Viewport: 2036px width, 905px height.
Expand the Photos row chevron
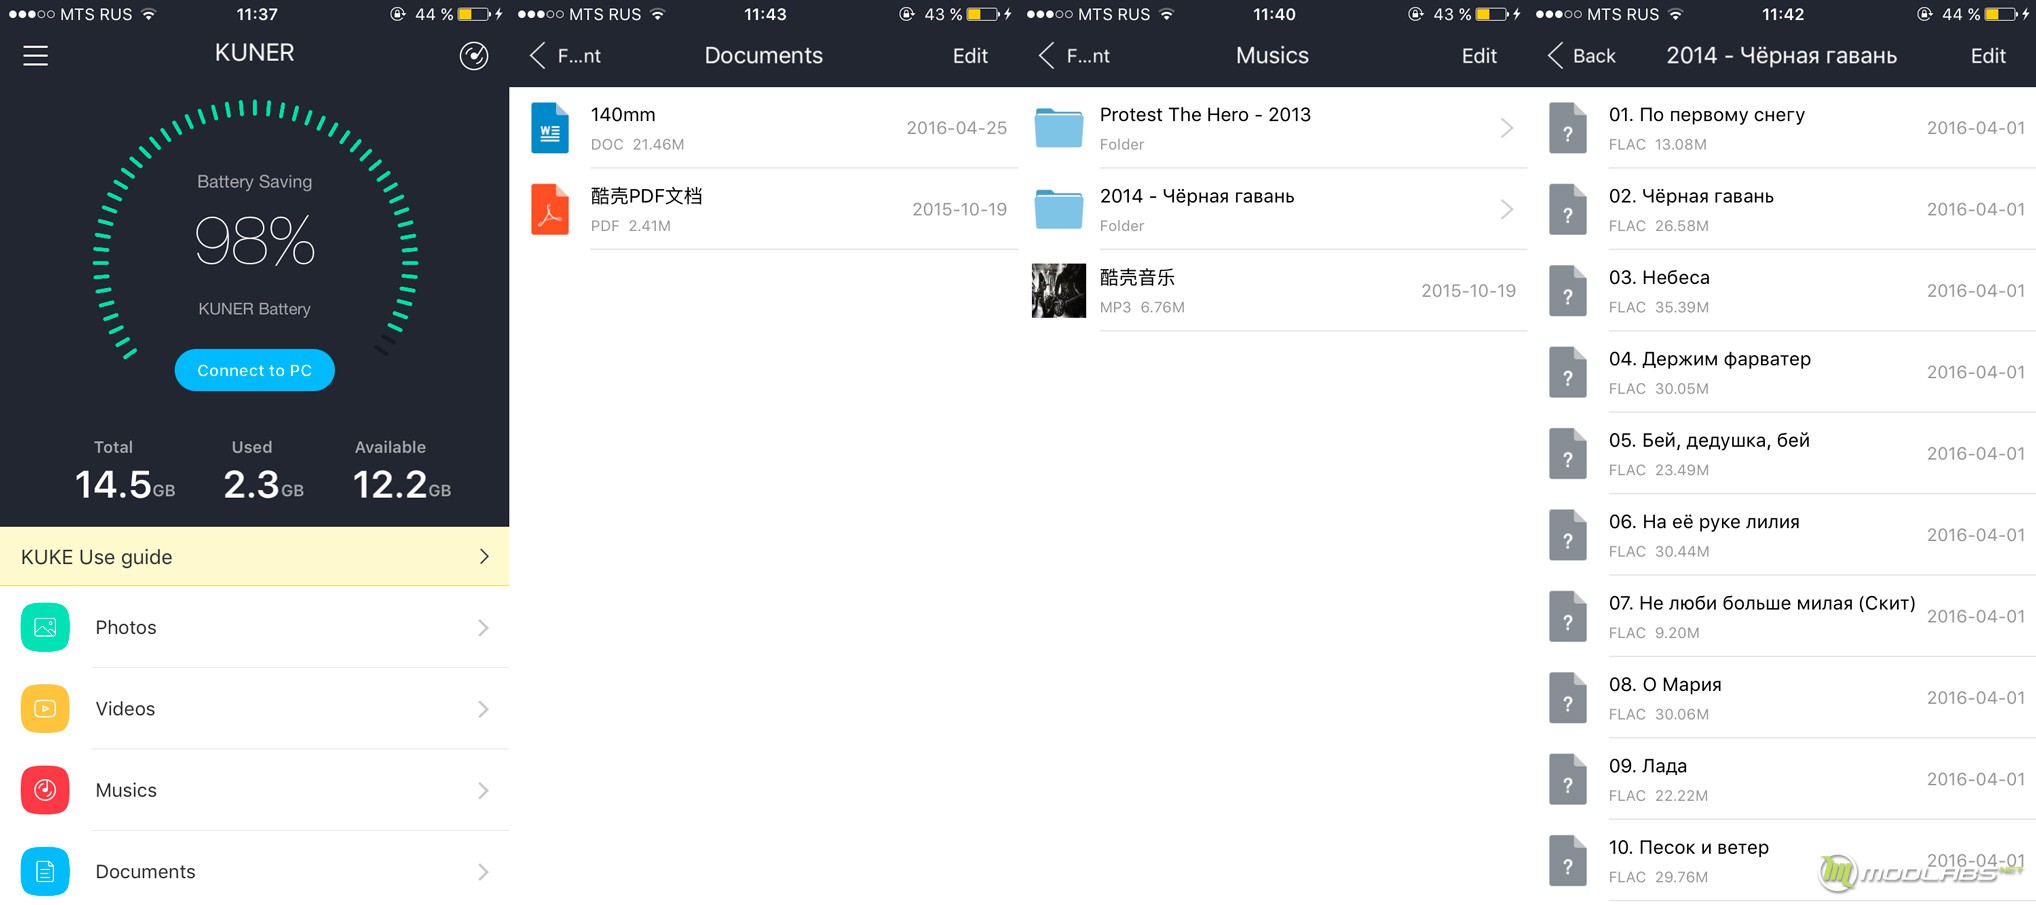(x=483, y=628)
